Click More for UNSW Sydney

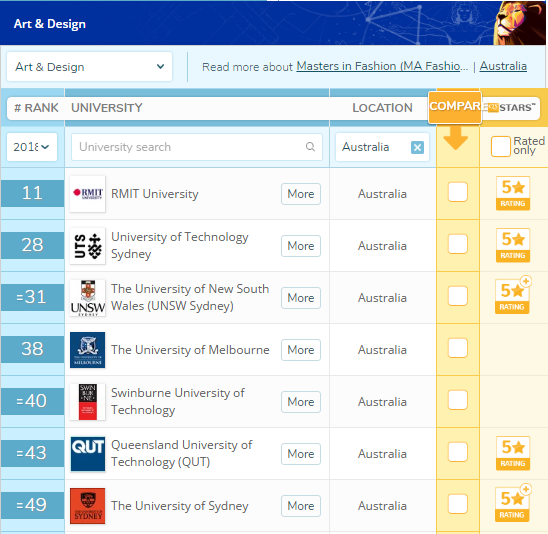(x=301, y=298)
